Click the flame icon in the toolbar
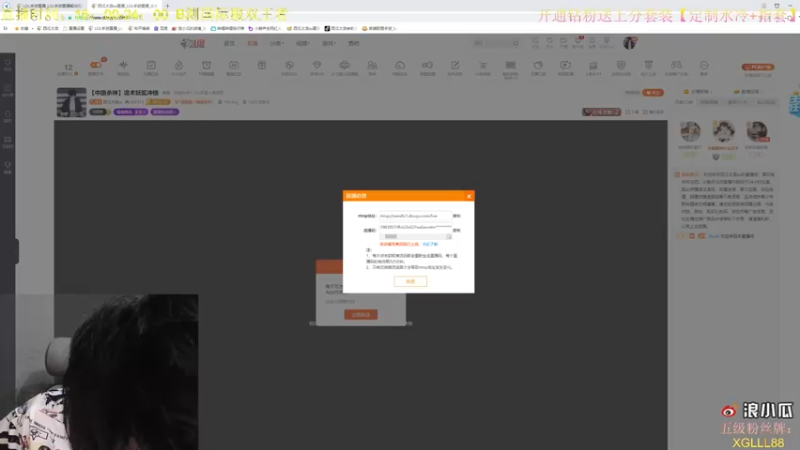The height and width of the screenshot is (450, 800). (179, 65)
